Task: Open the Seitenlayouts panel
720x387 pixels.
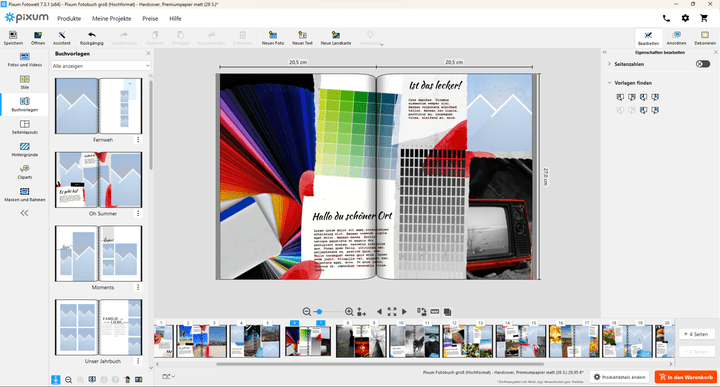Action: [x=25, y=127]
